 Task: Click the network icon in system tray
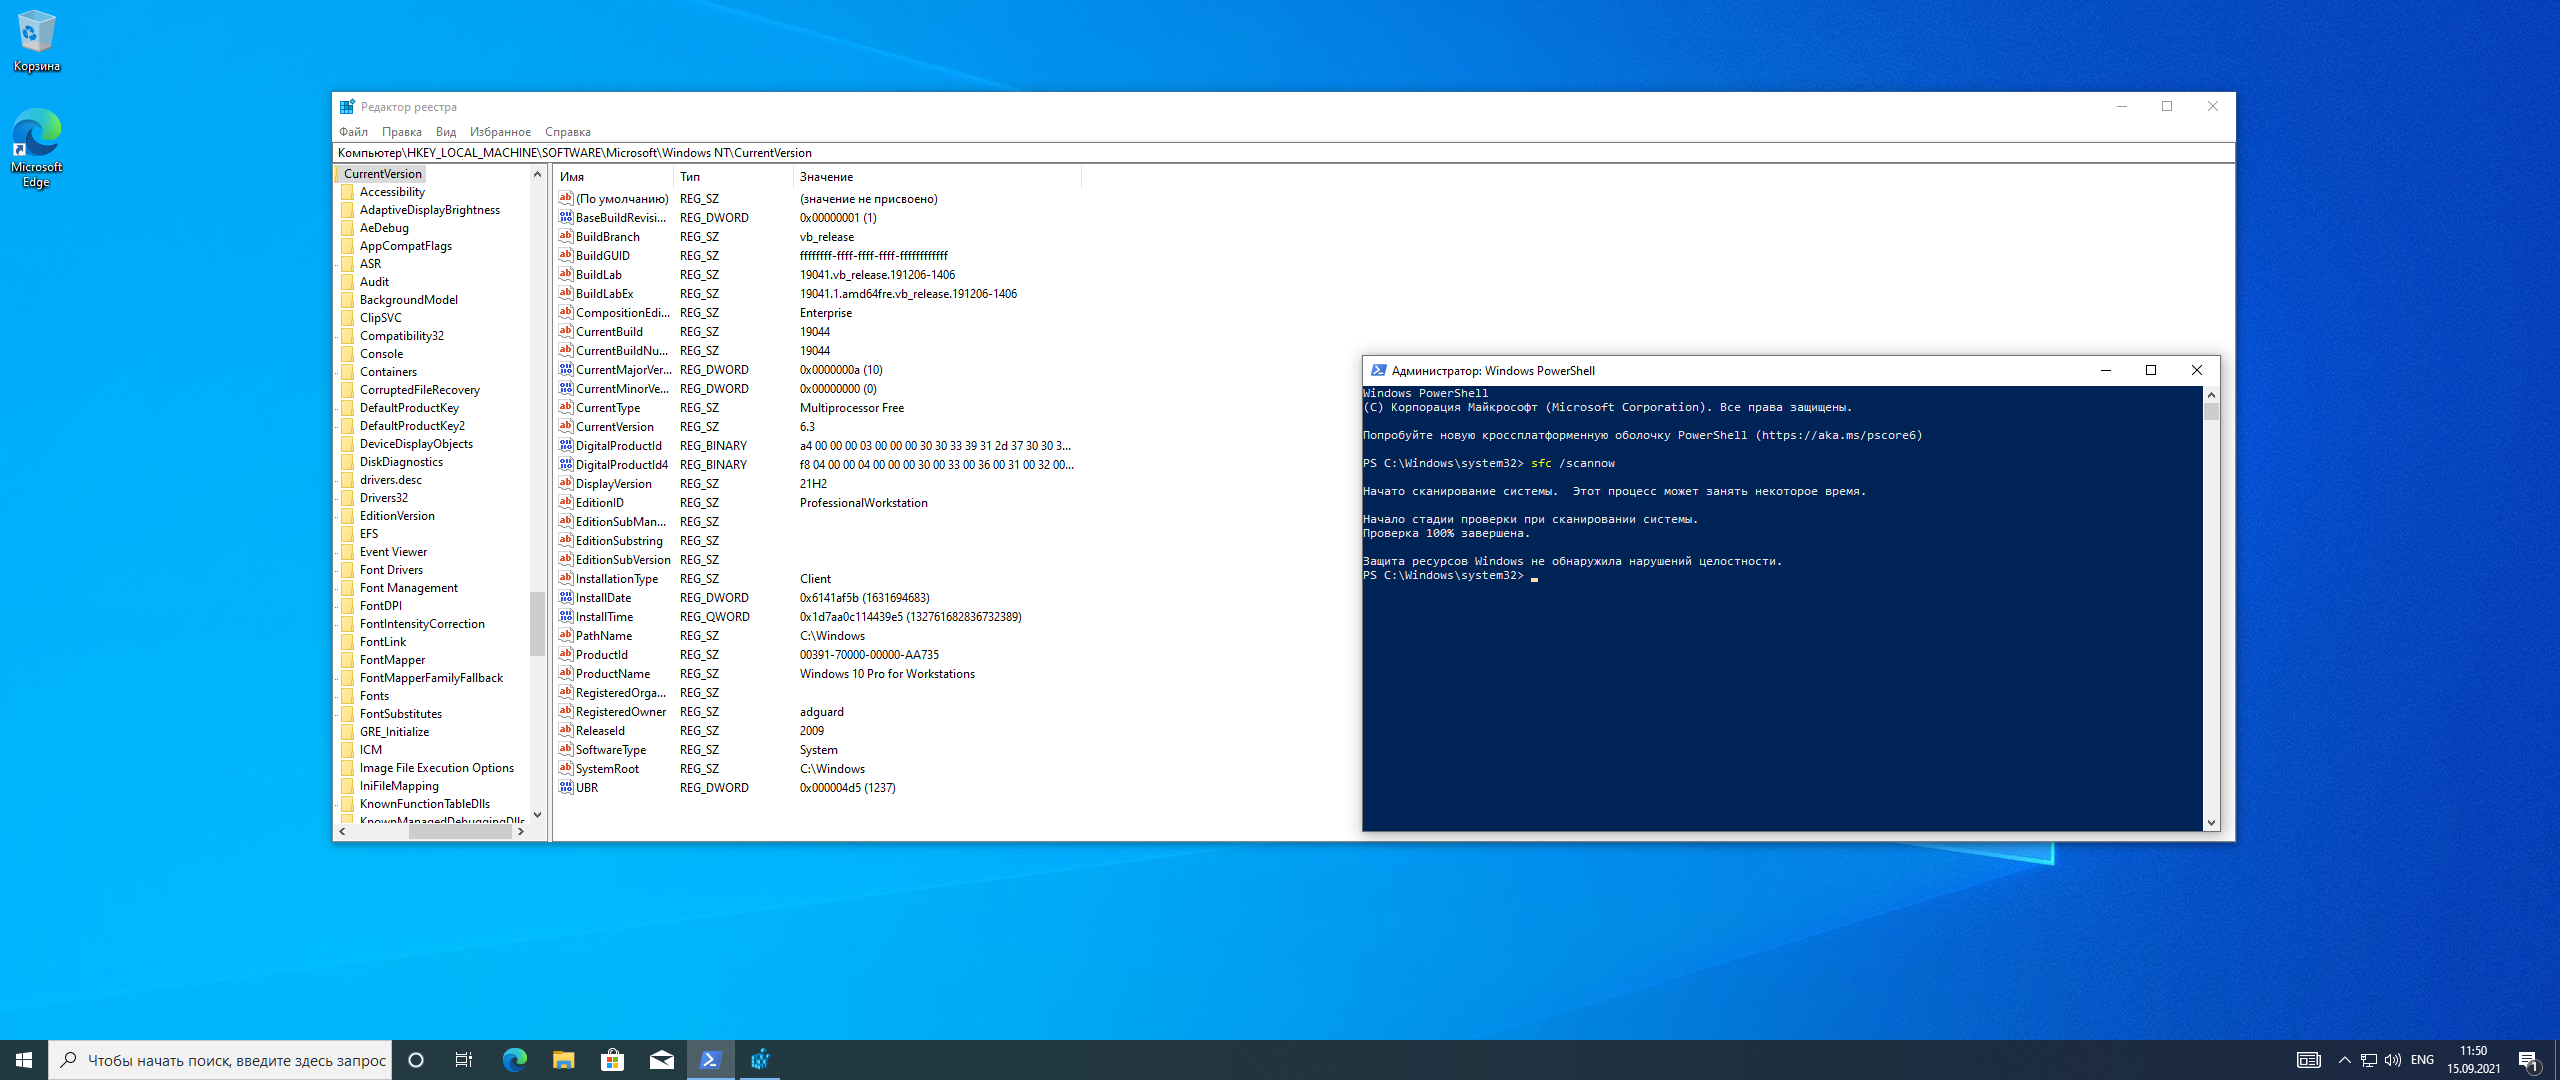click(2368, 1060)
